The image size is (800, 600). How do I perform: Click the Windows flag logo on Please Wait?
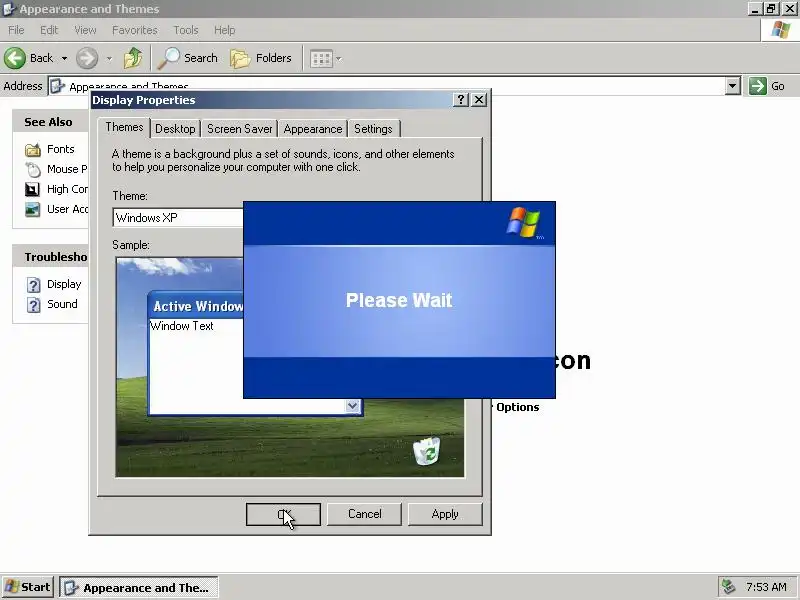[524, 222]
